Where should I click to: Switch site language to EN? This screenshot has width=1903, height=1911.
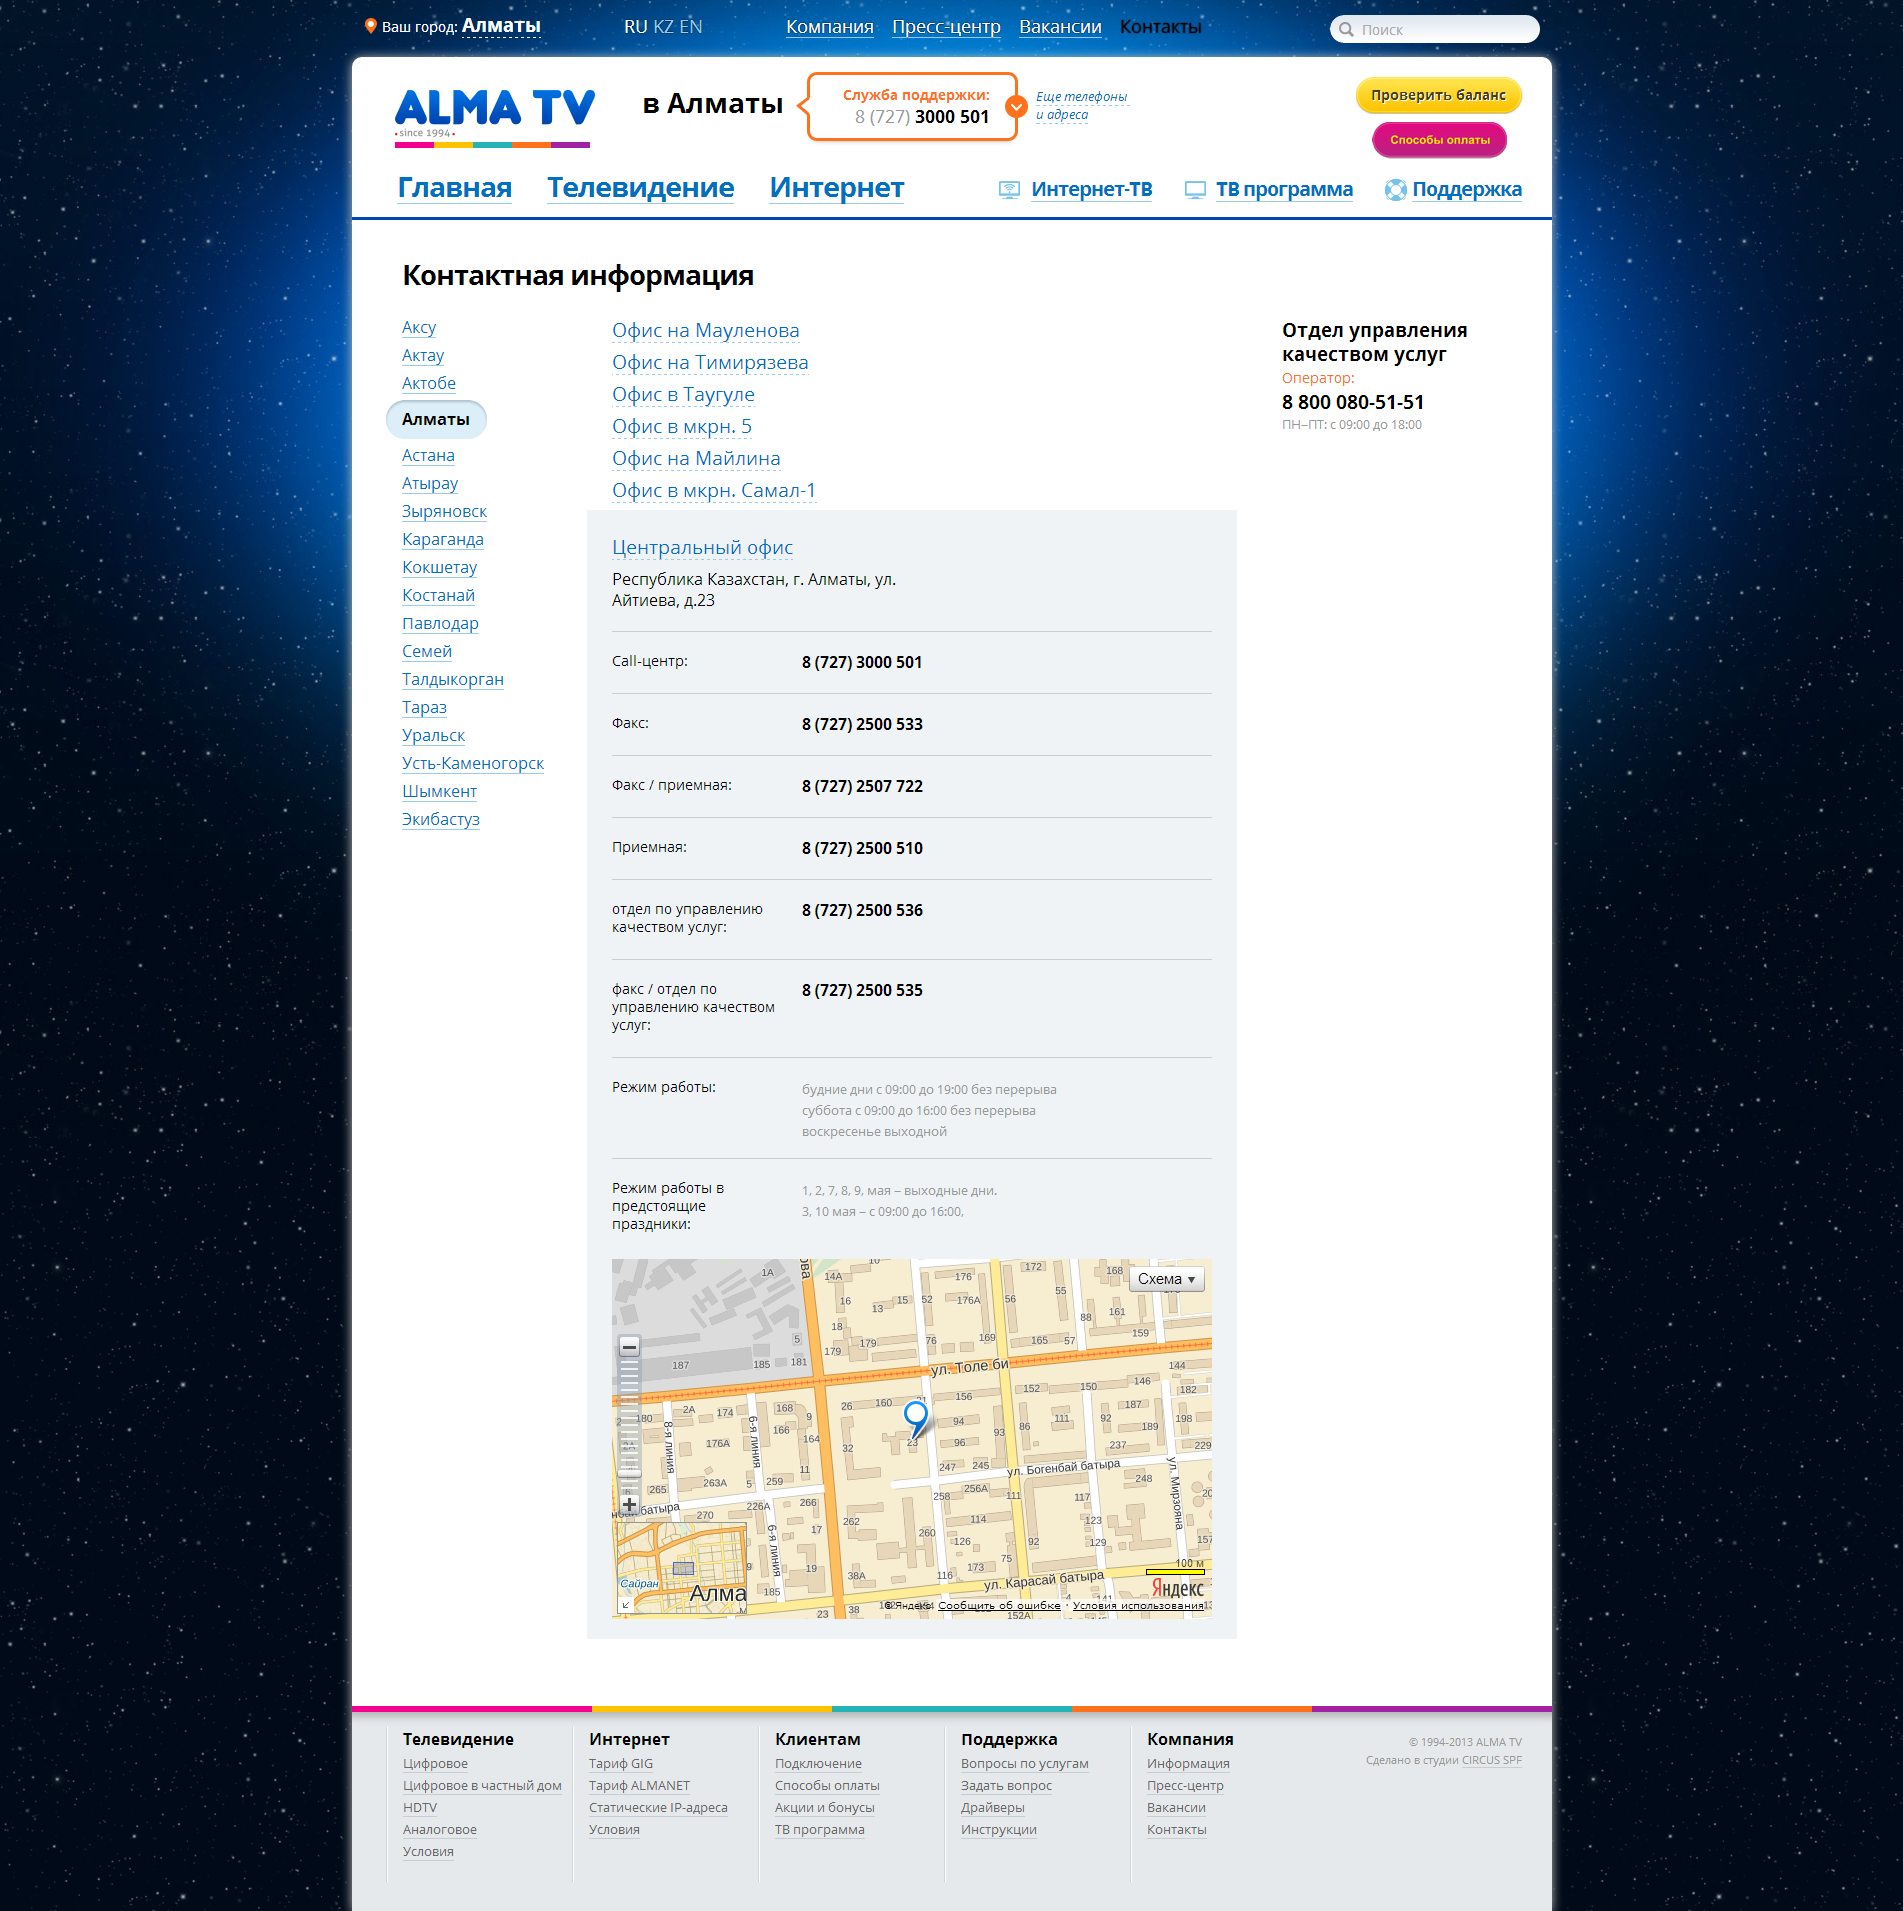tap(691, 27)
